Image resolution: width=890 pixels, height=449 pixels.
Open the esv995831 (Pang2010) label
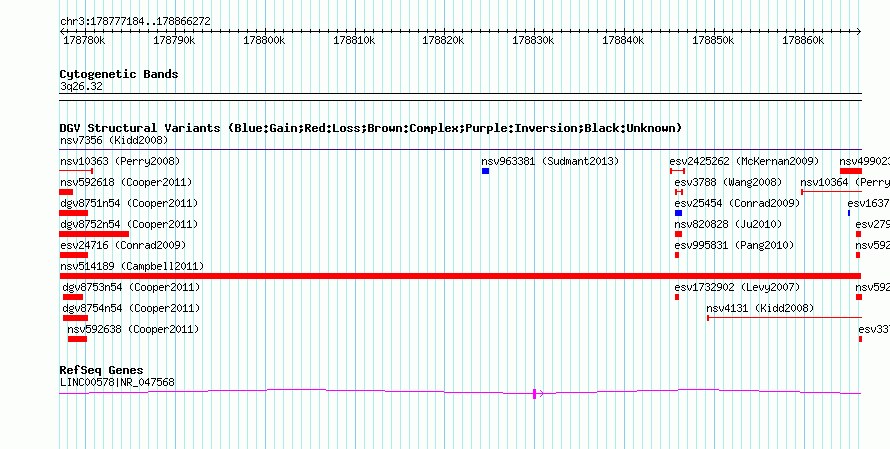[x=734, y=245]
